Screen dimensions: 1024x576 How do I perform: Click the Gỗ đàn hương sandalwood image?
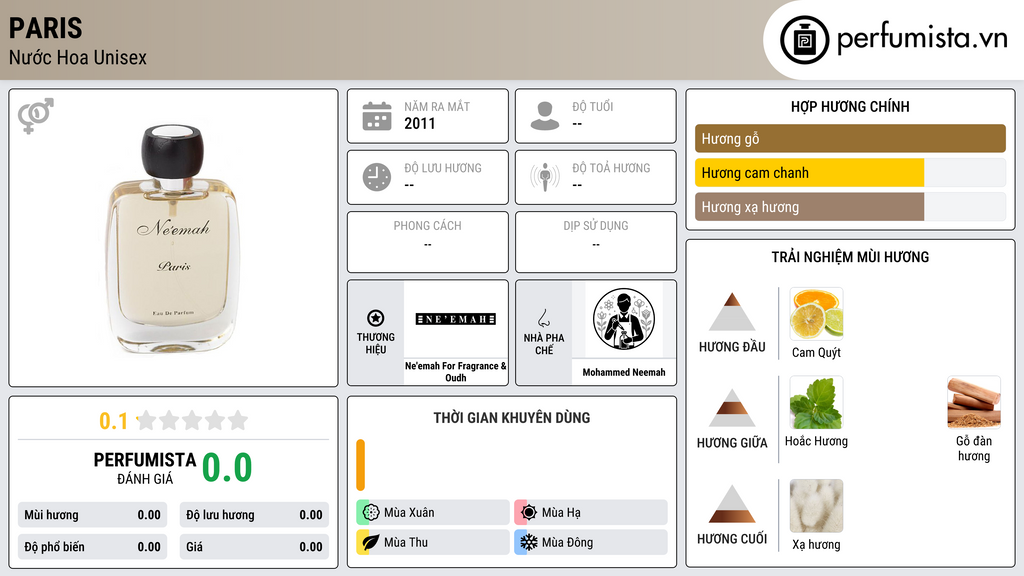click(974, 402)
